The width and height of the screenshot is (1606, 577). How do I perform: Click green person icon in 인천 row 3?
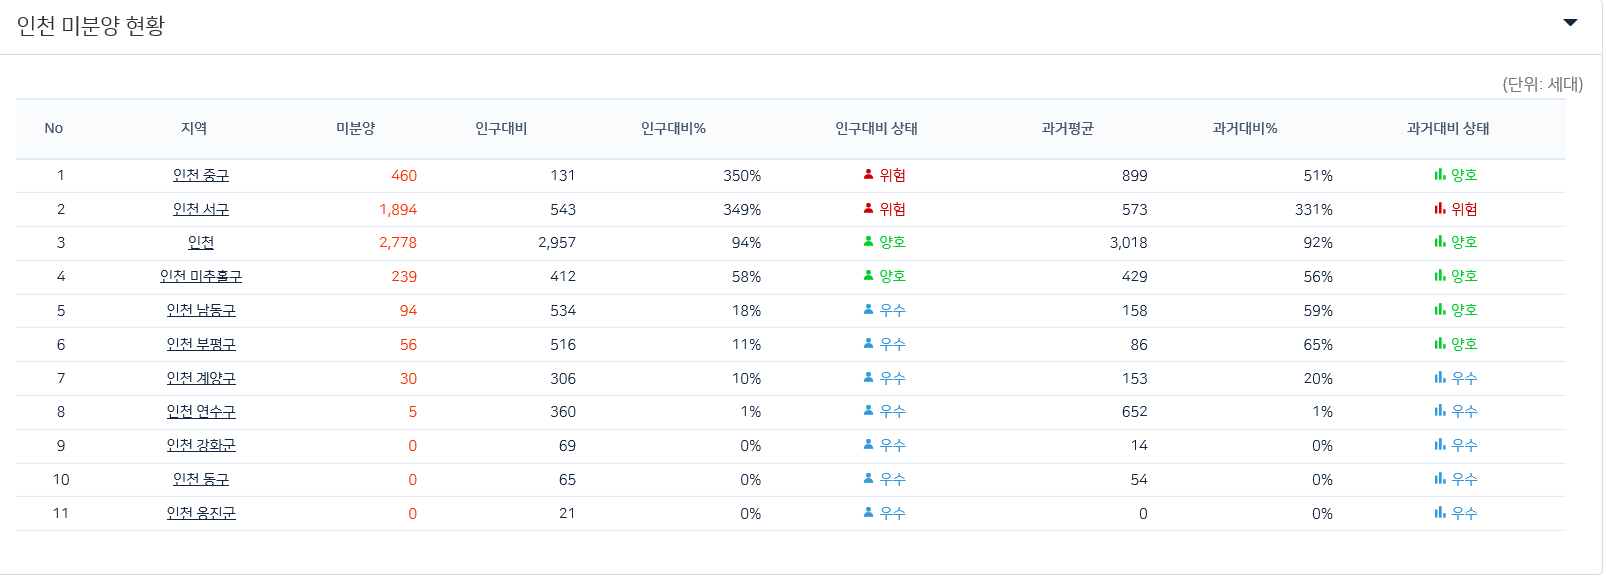868,241
